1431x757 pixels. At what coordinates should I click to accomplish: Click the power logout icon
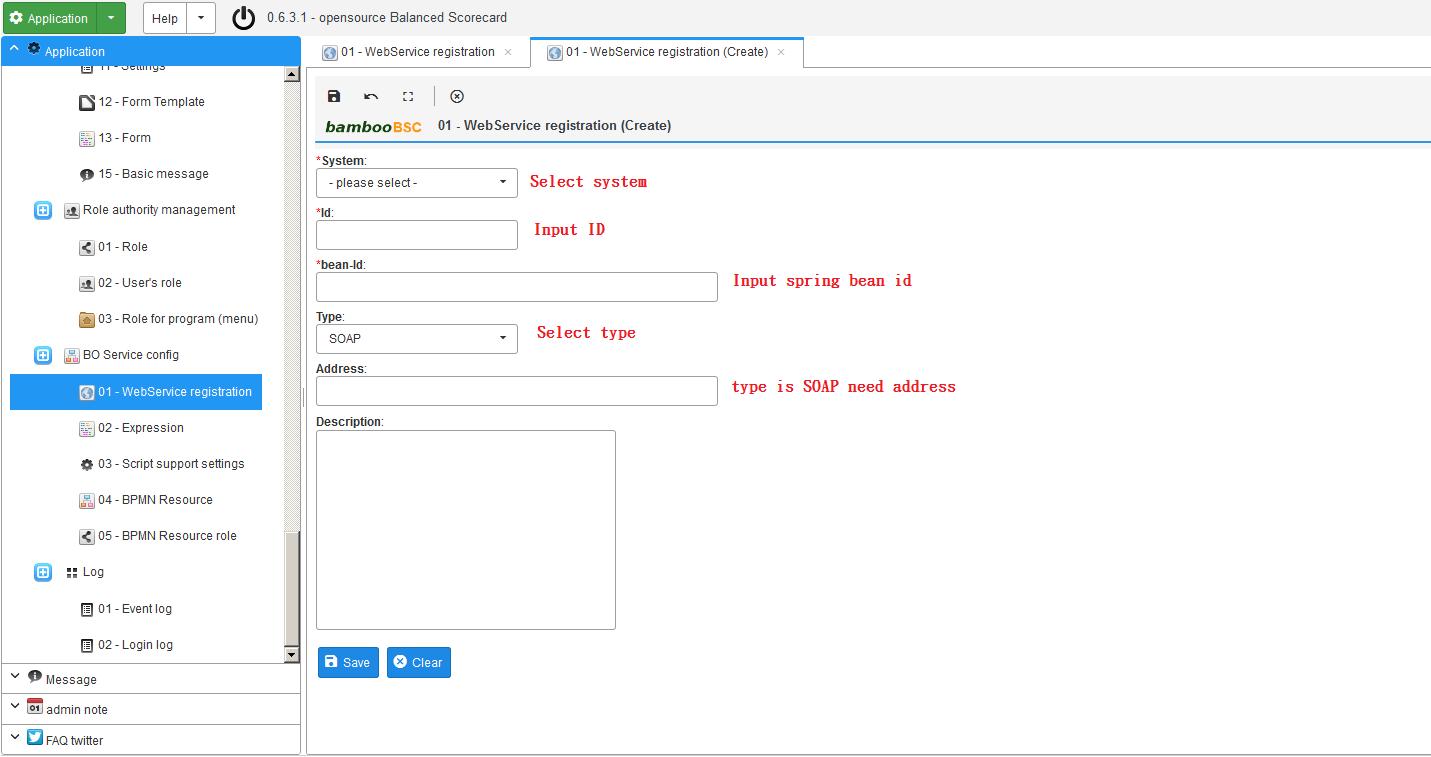point(243,18)
